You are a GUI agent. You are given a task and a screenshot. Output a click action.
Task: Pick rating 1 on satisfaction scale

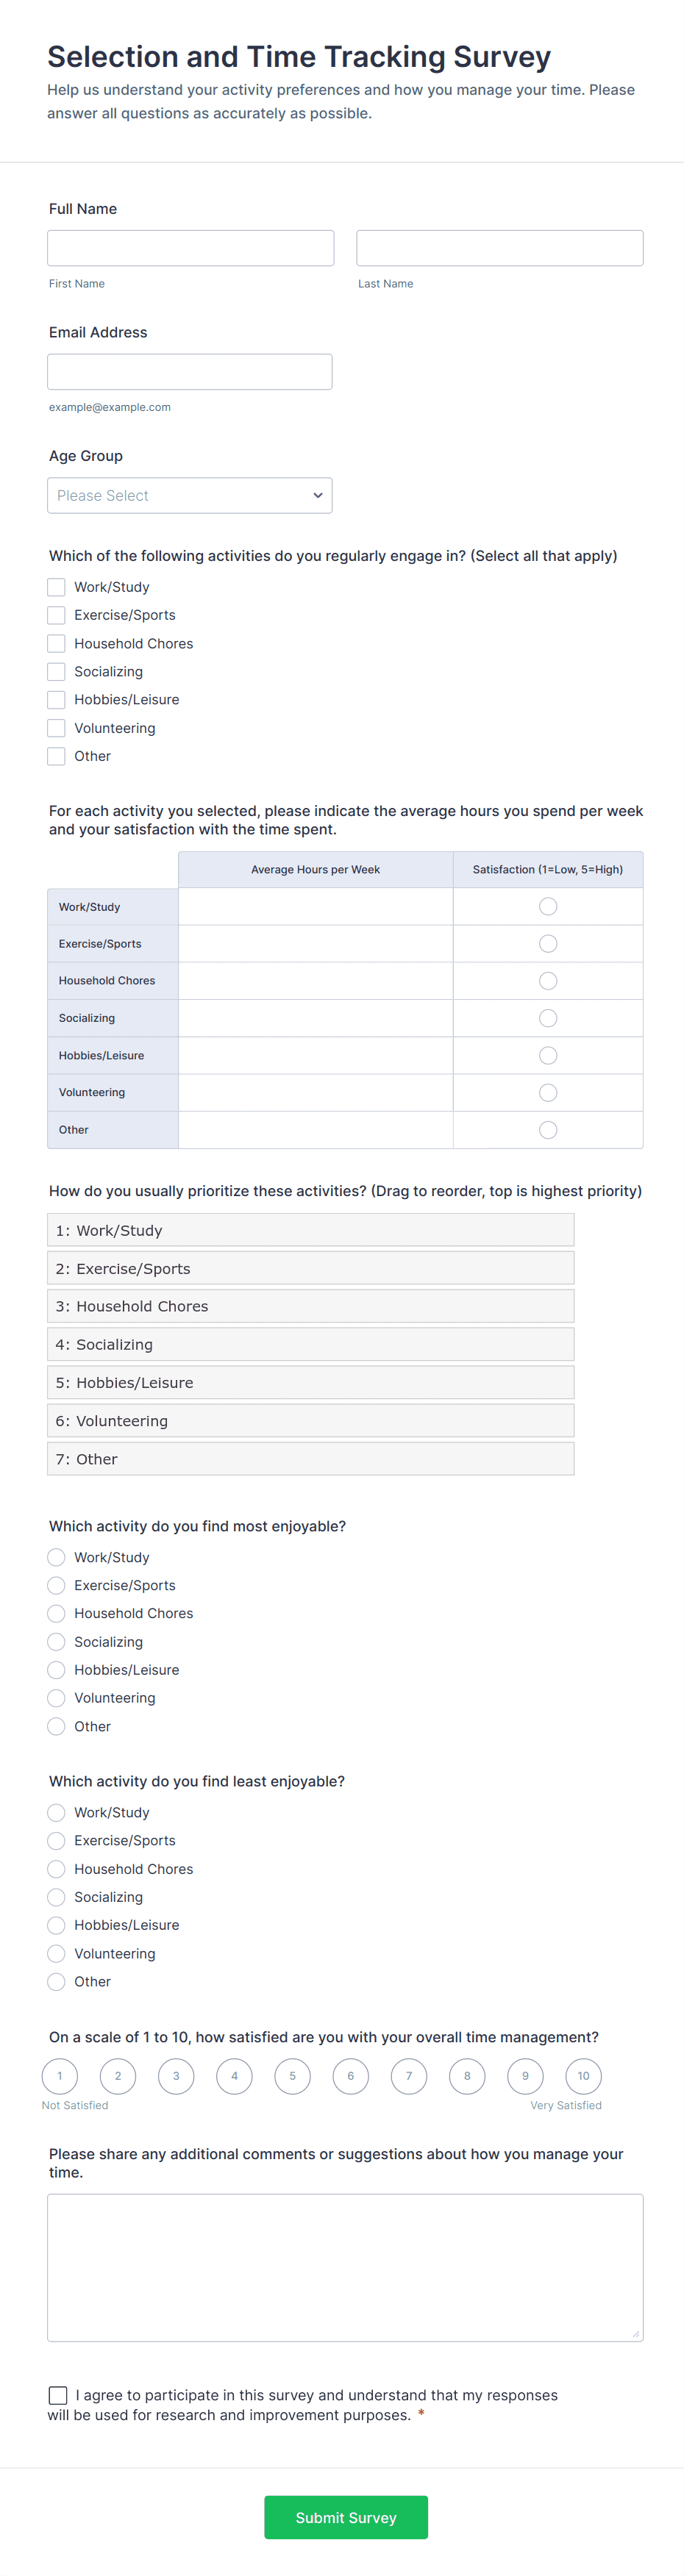tap(60, 2076)
